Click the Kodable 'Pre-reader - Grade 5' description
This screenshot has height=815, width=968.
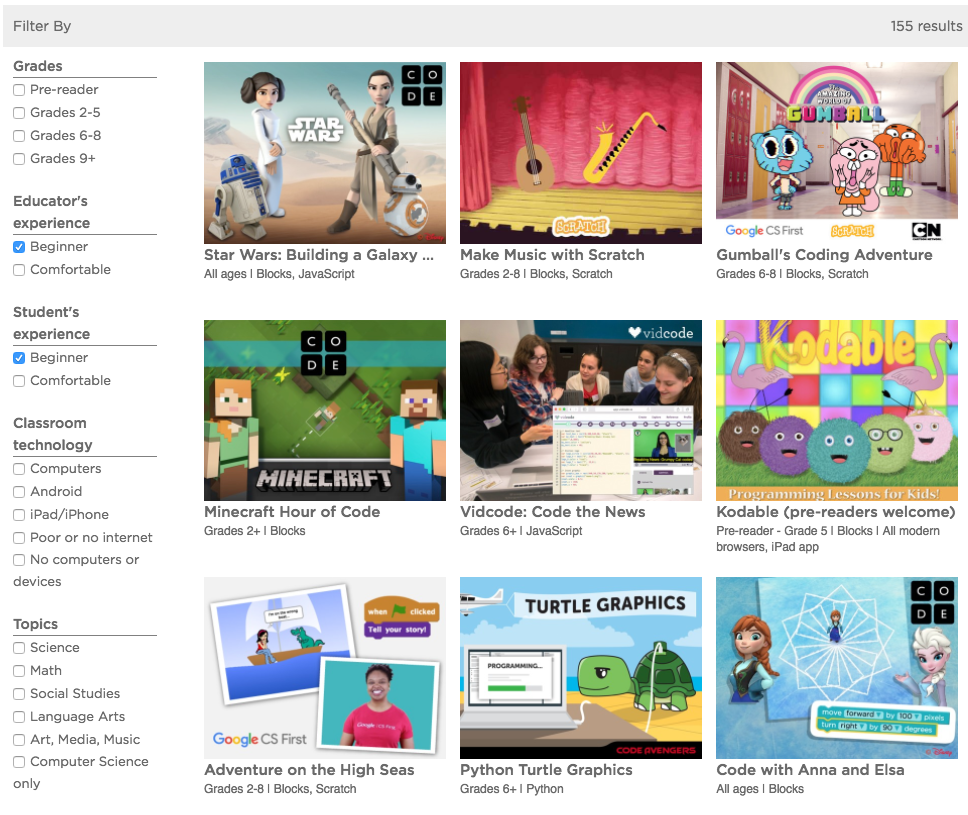828,539
